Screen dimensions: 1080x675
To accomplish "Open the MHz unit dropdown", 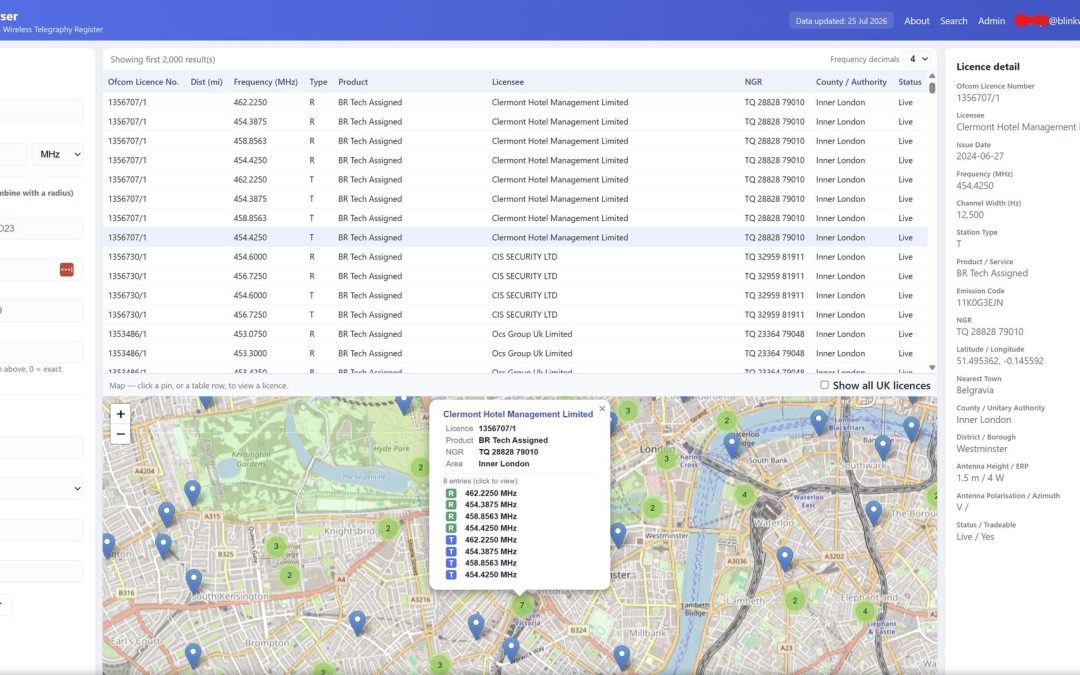I will point(58,154).
